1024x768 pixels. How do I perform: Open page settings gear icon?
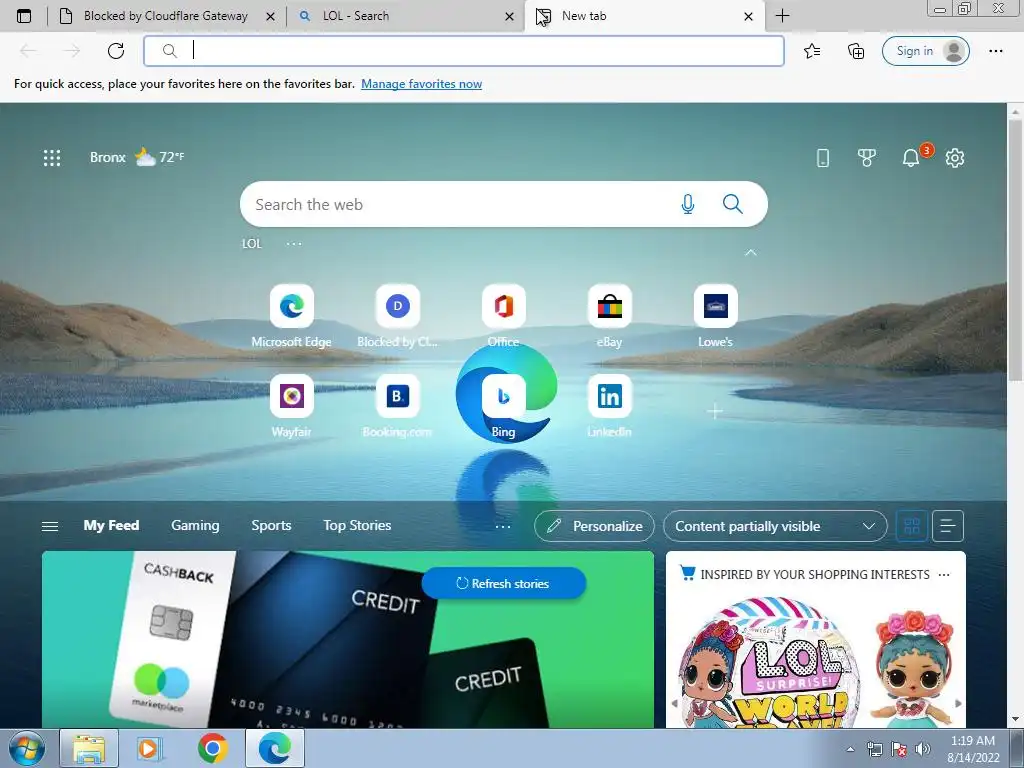(x=955, y=157)
